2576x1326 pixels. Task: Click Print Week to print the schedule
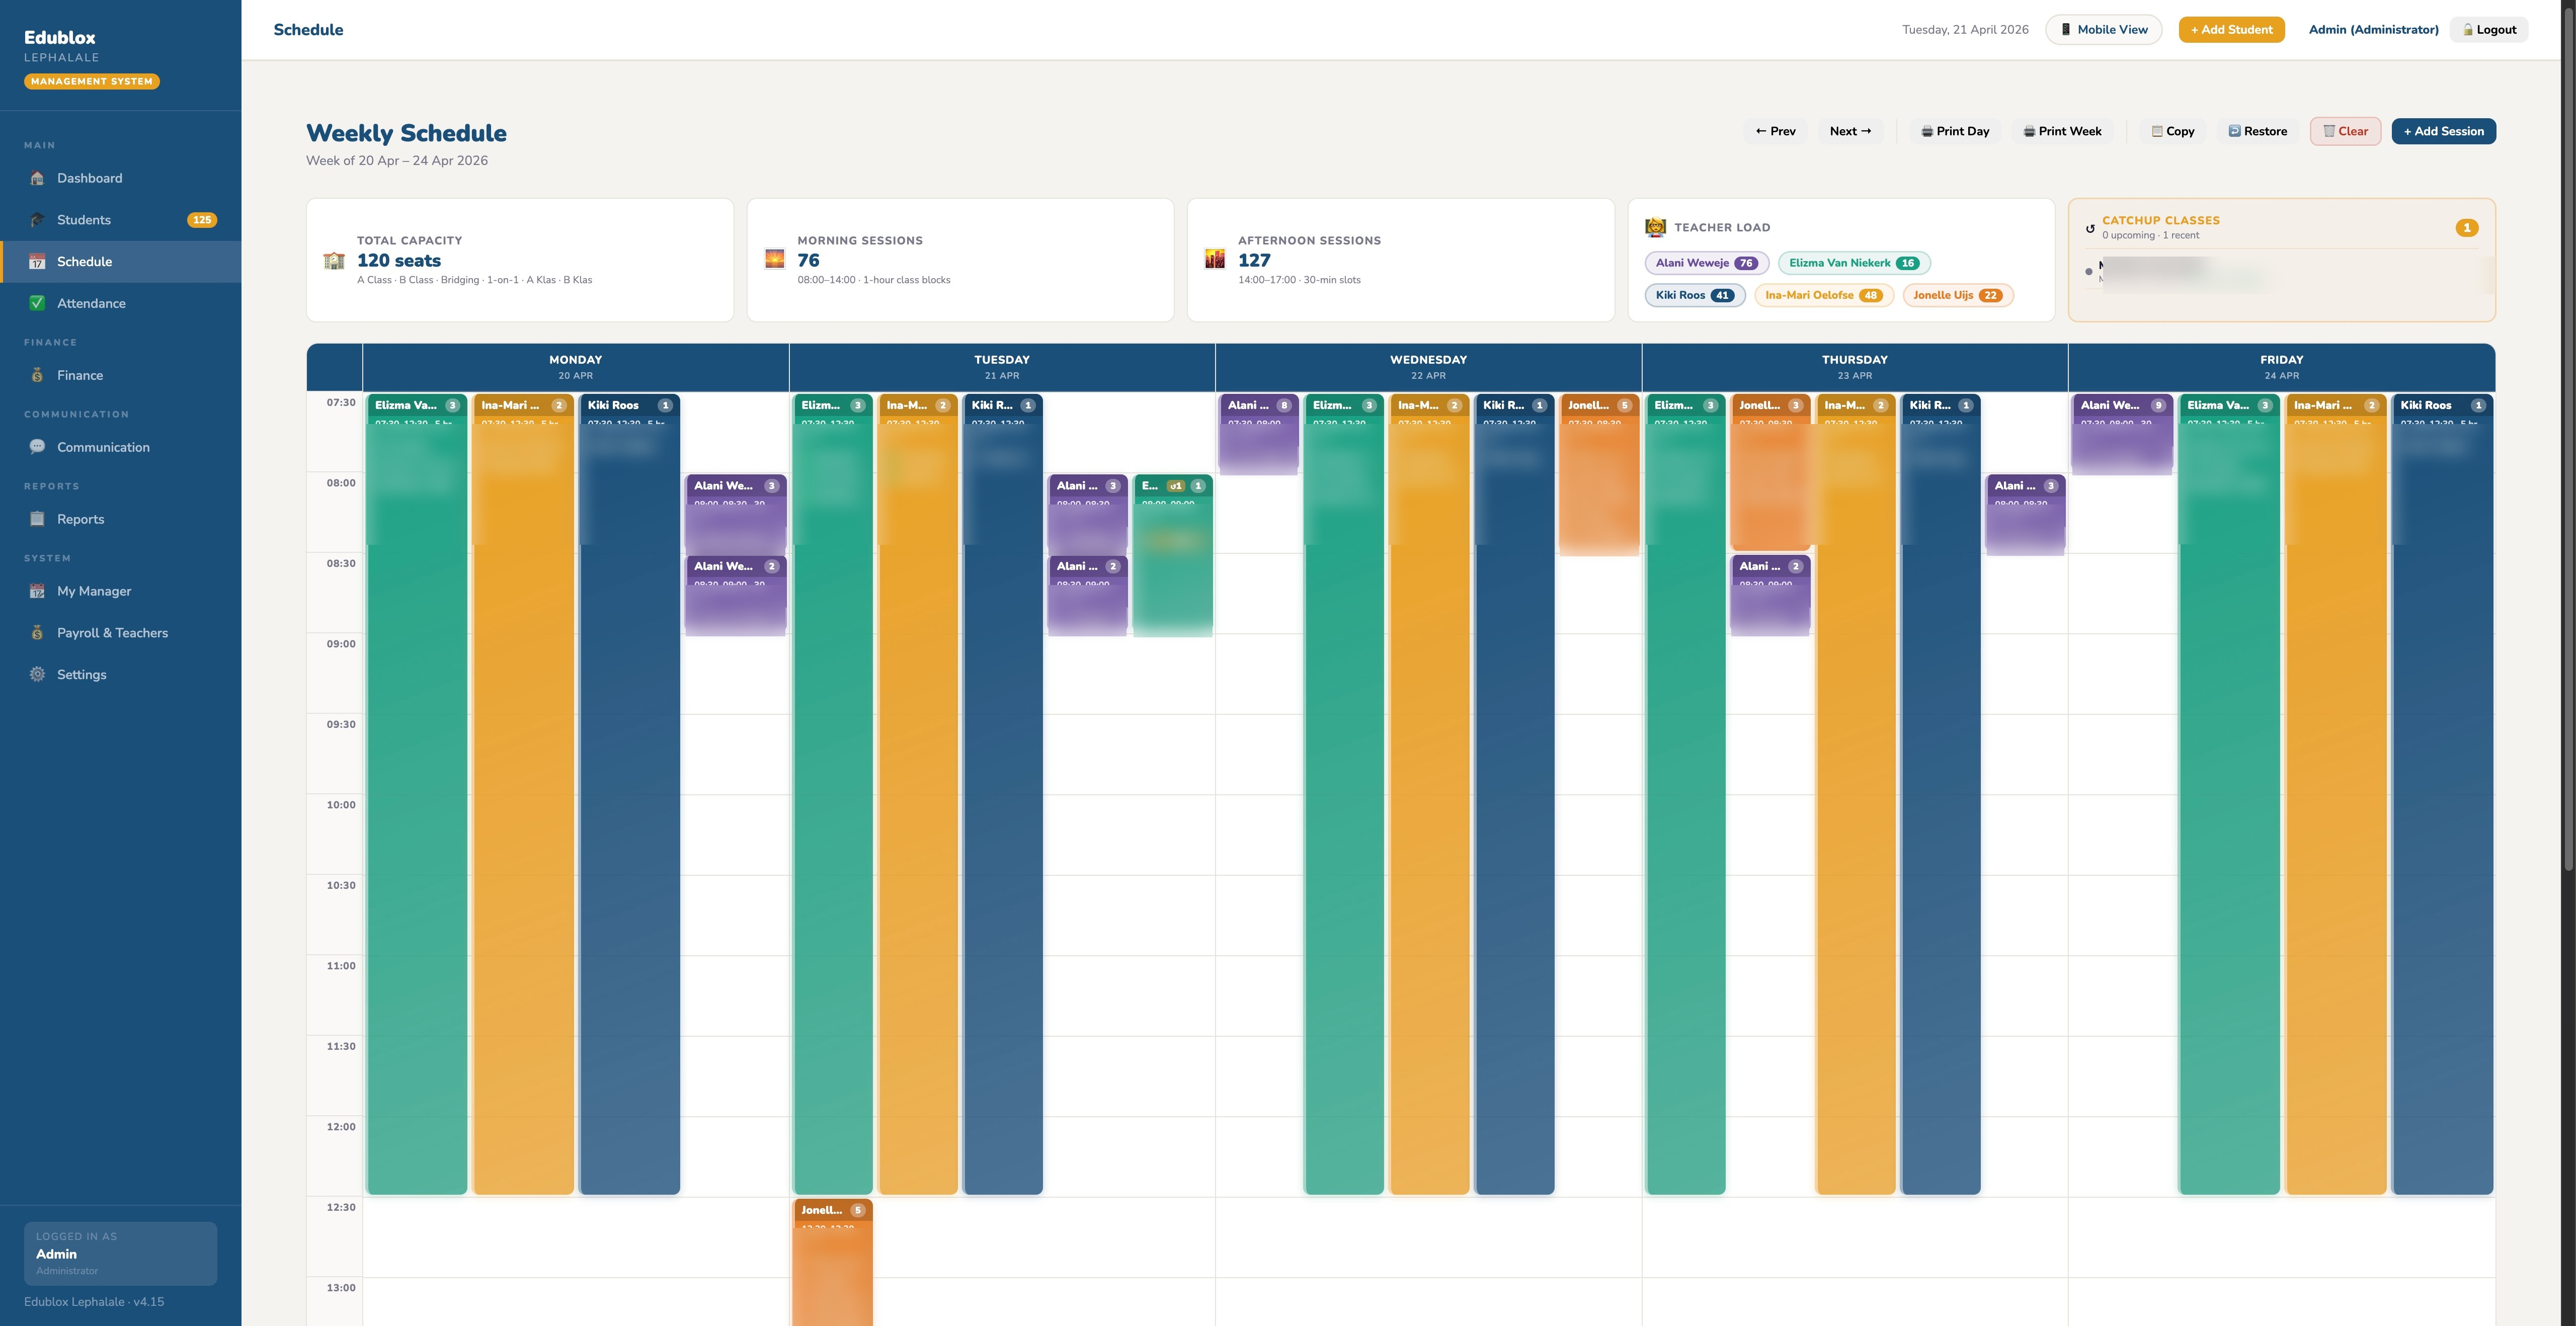point(2062,131)
